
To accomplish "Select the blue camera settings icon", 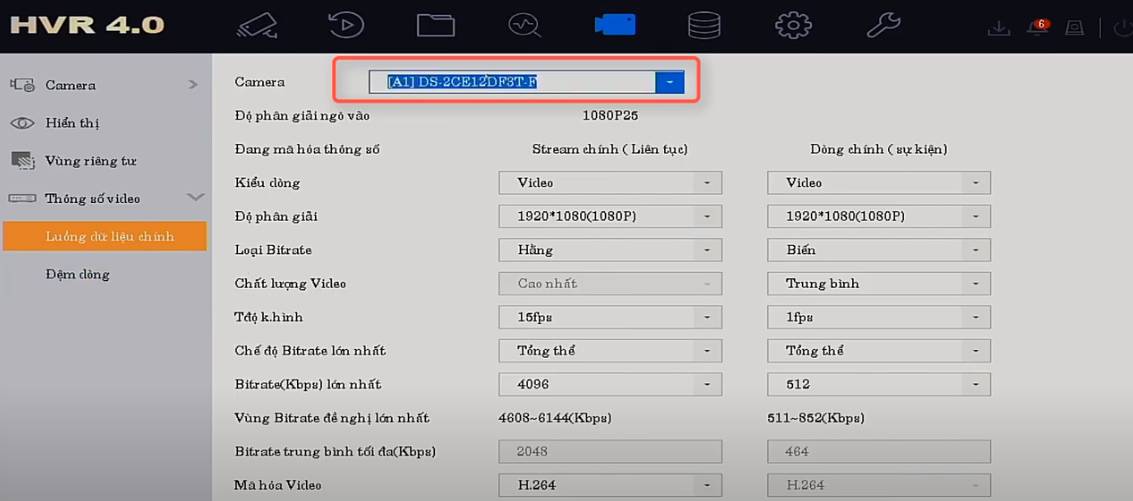I will pos(614,24).
